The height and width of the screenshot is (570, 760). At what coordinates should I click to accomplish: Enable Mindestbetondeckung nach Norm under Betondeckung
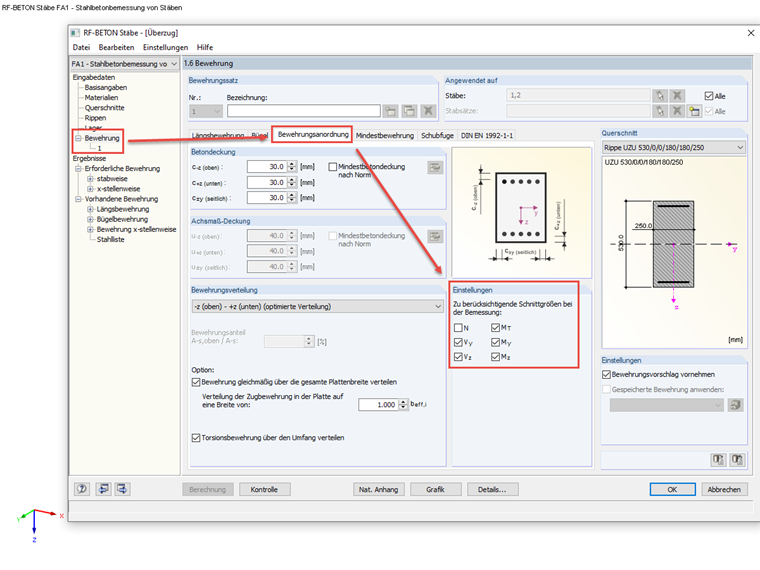point(332,167)
